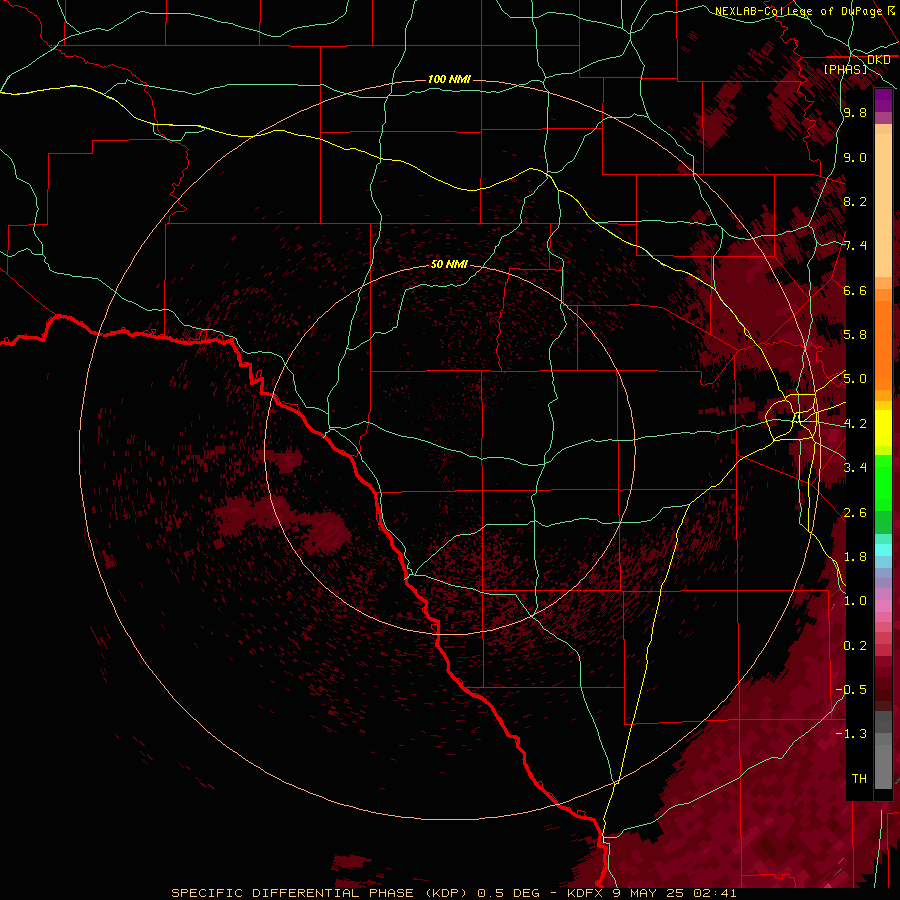Select the -0.5 value on the color scale
Image resolution: width=900 pixels, height=900 pixels.
[x=851, y=690]
